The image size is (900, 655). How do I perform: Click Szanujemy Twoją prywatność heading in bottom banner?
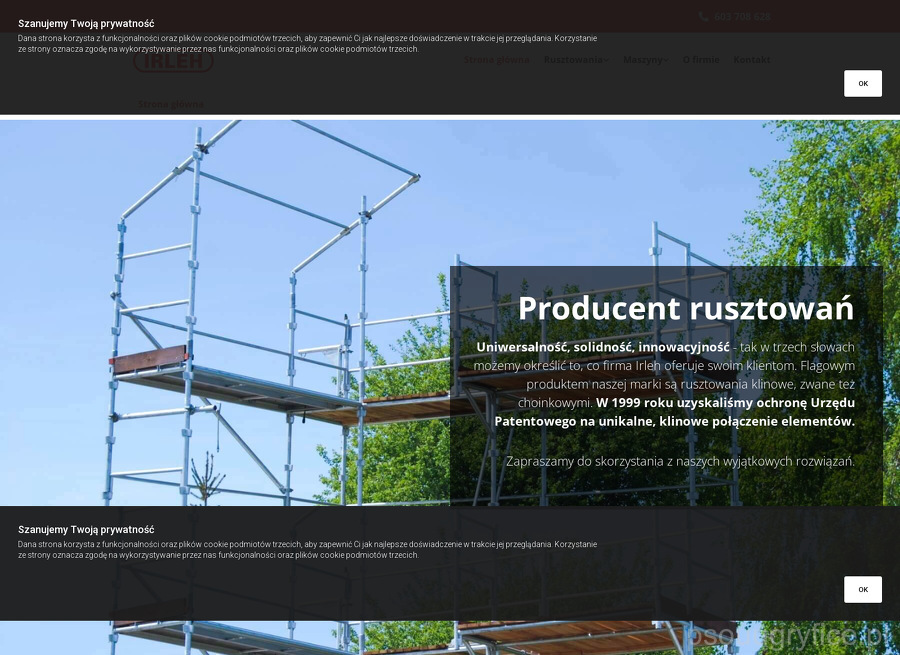pos(86,530)
